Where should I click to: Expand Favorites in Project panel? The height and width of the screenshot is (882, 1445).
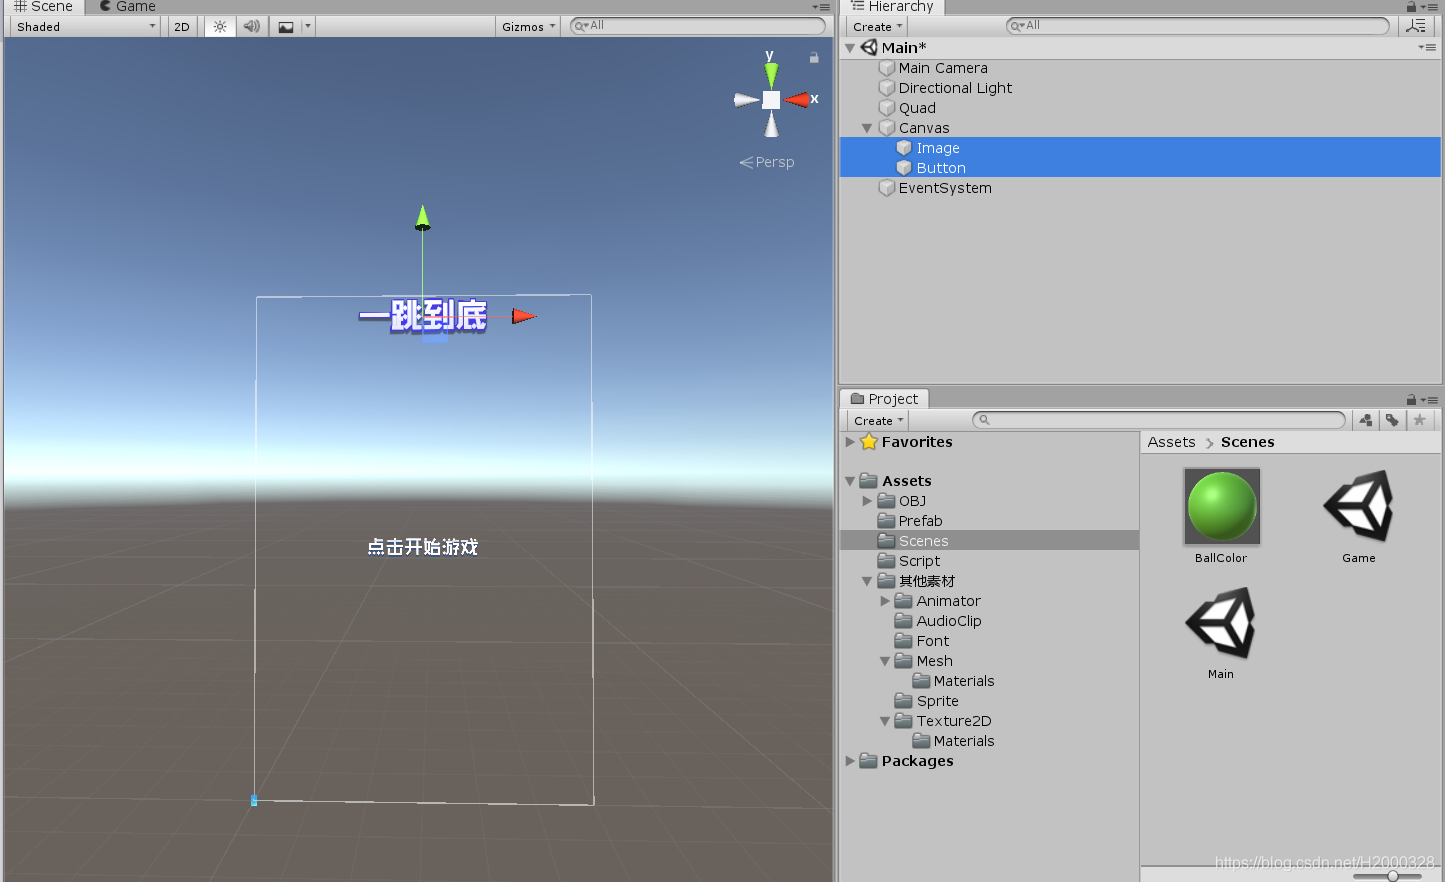850,442
